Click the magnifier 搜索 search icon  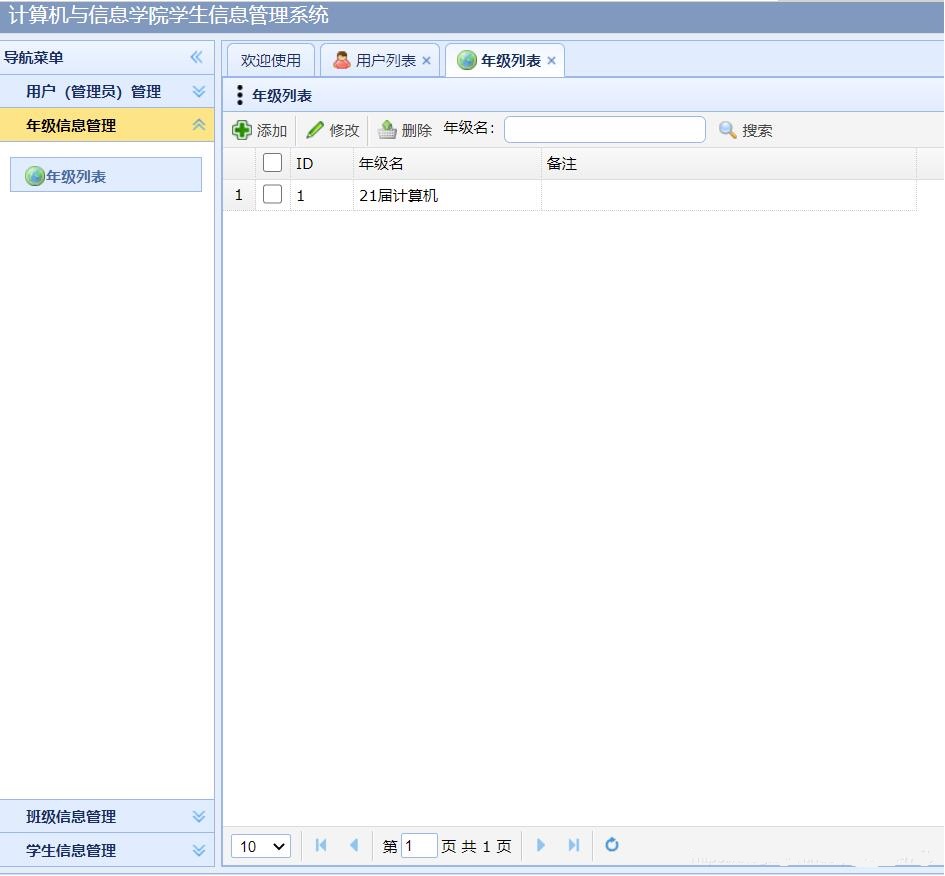tap(728, 130)
